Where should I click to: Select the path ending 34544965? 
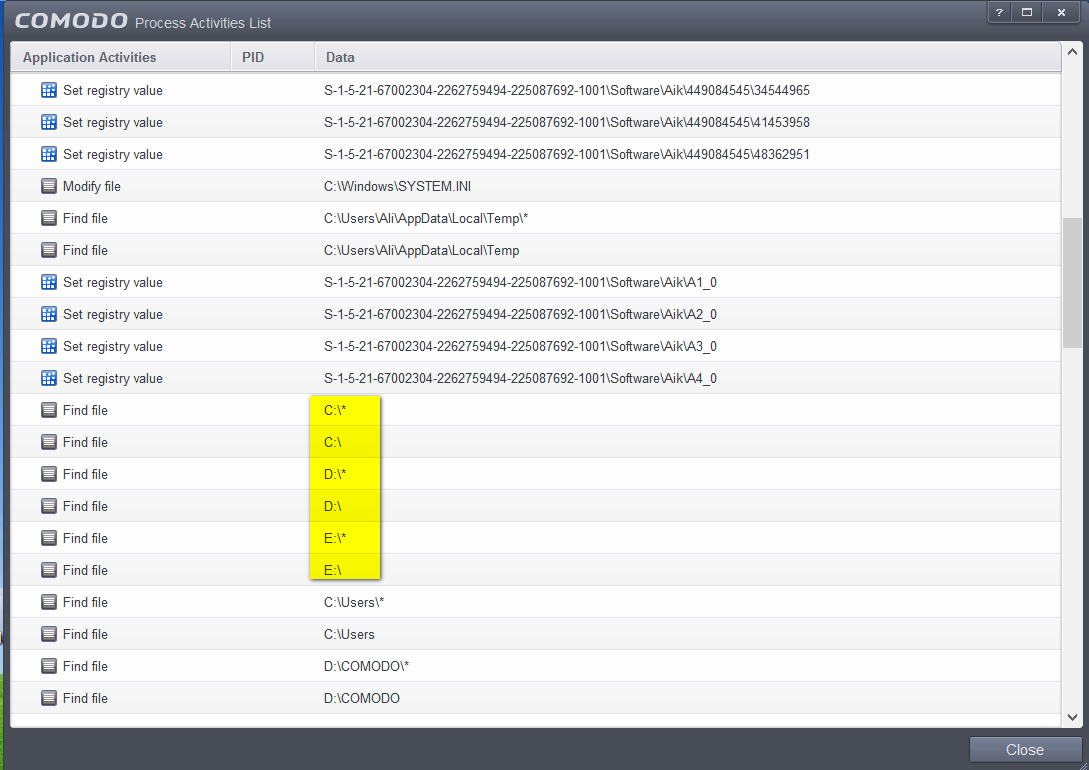tap(567, 90)
